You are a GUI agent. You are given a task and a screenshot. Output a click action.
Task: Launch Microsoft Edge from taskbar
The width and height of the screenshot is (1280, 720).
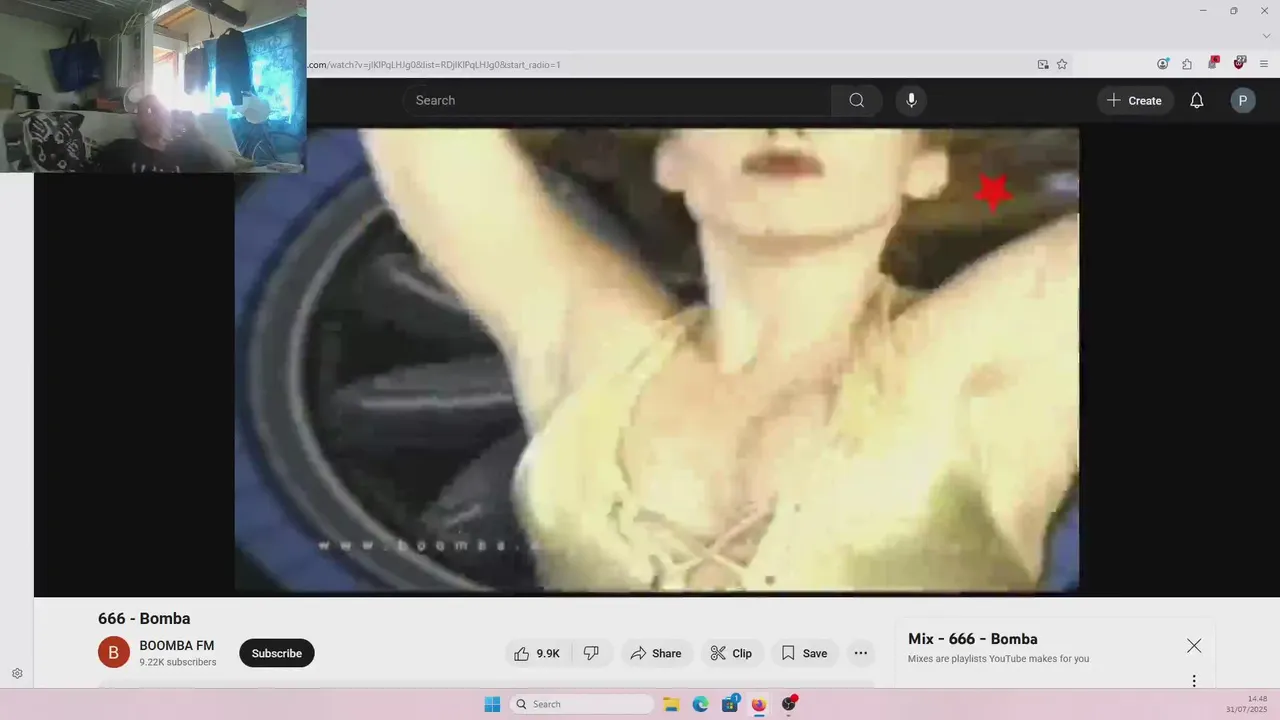[x=701, y=704]
